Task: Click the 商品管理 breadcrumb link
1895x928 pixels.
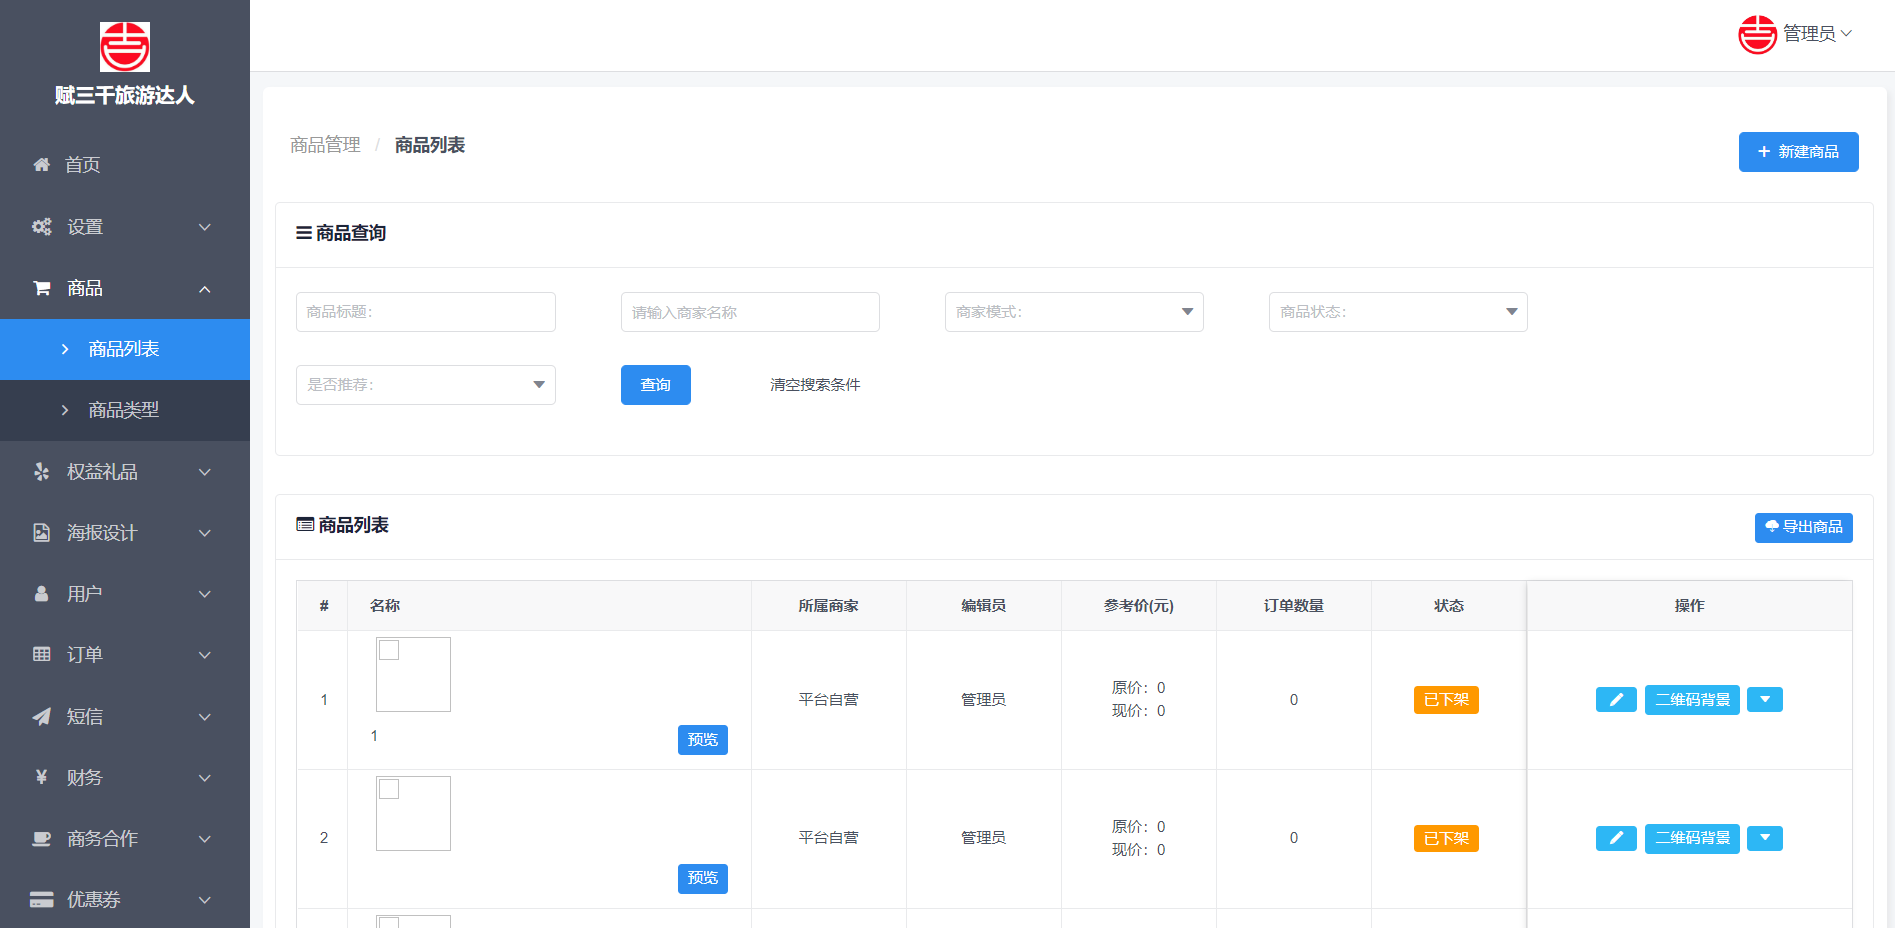Action: coord(325,145)
